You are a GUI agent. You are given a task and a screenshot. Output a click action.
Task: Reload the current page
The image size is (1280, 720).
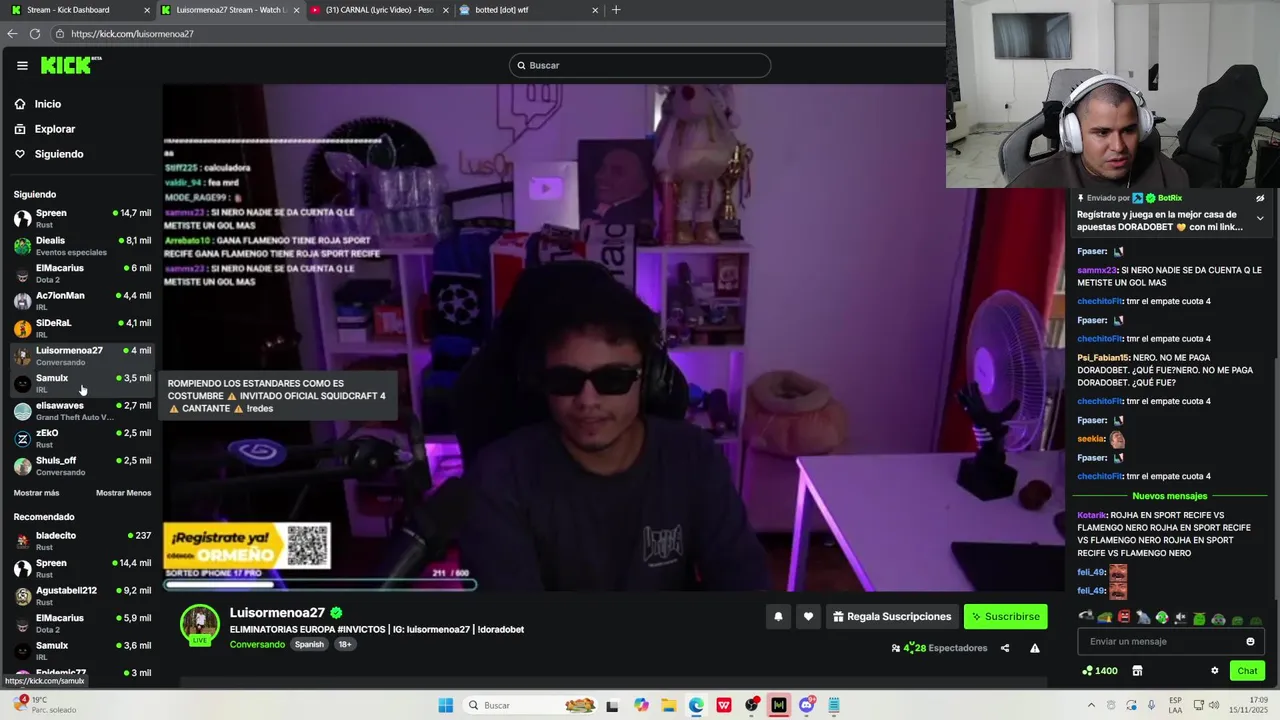click(x=35, y=34)
